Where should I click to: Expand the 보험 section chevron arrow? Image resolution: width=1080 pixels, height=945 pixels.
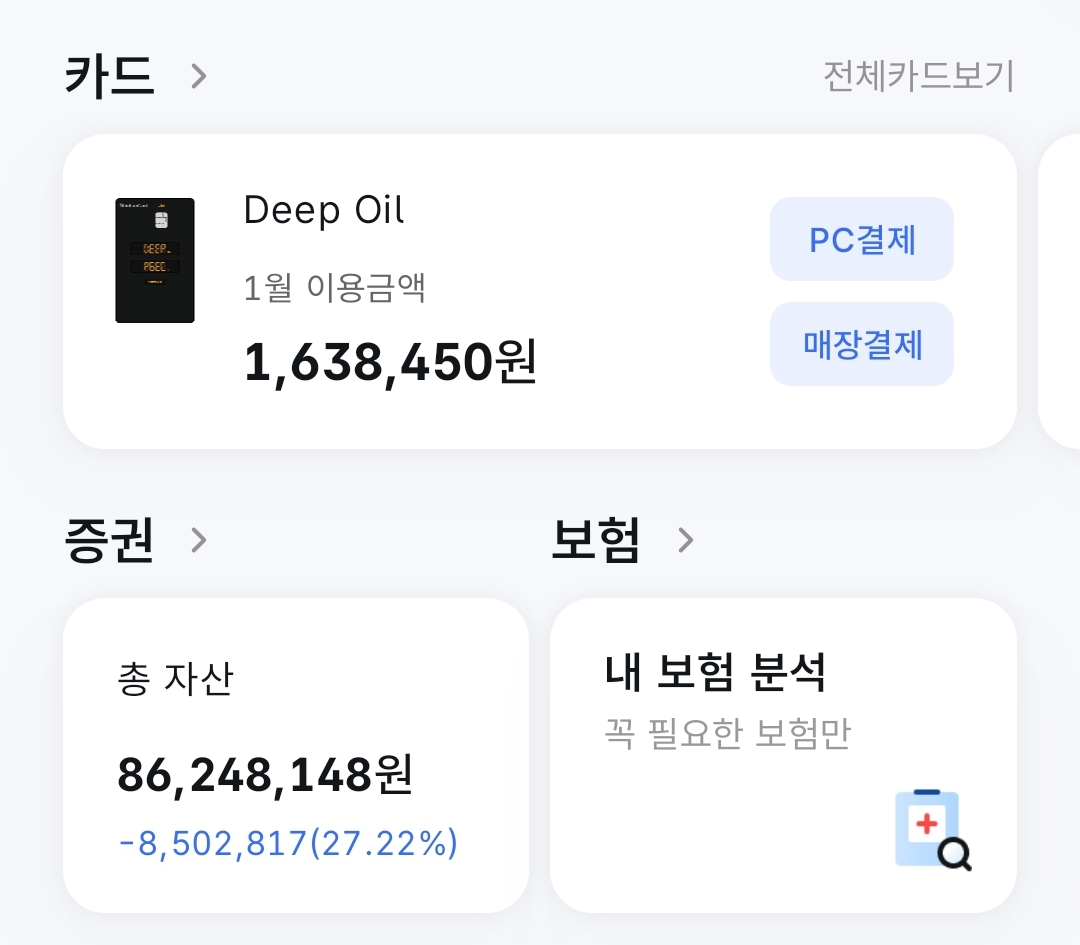tap(685, 540)
